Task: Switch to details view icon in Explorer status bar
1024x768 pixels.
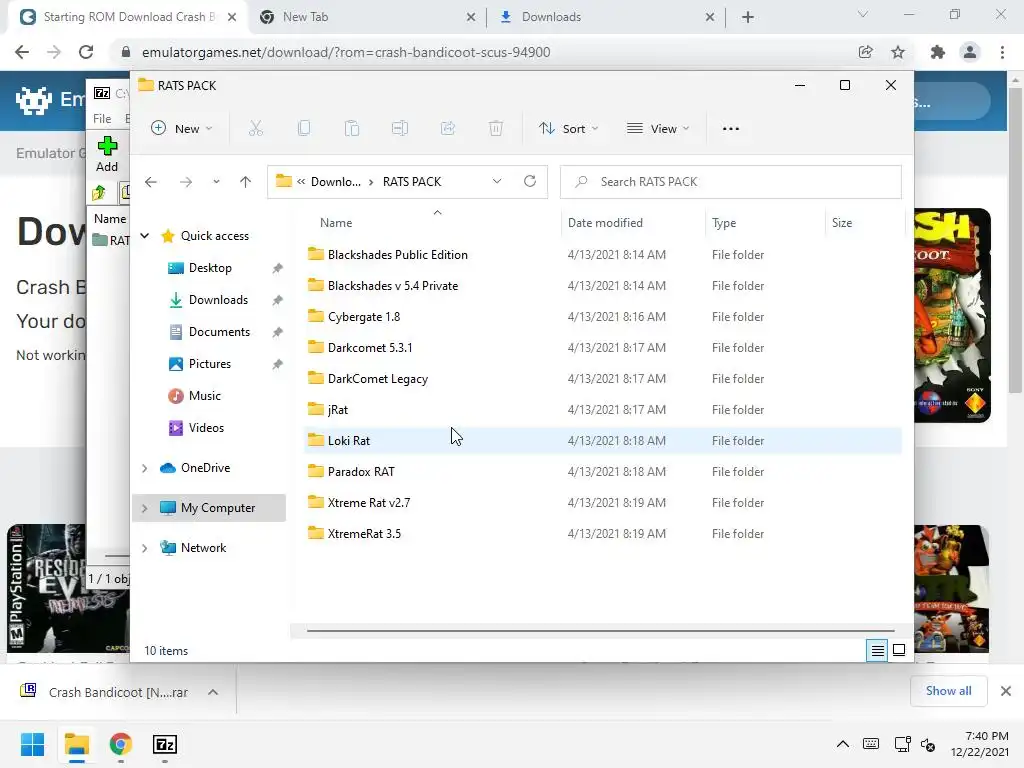Action: [x=877, y=650]
